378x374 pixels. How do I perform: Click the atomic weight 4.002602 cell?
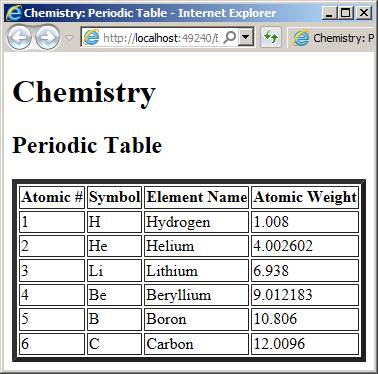point(305,246)
